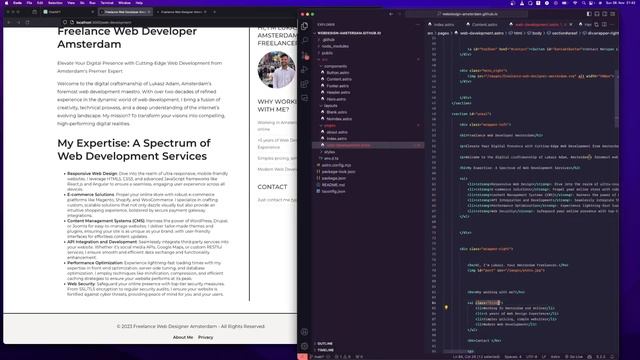Go back using the VS Code title bar arrow
The image size is (640, 360).
click(x=391, y=14)
